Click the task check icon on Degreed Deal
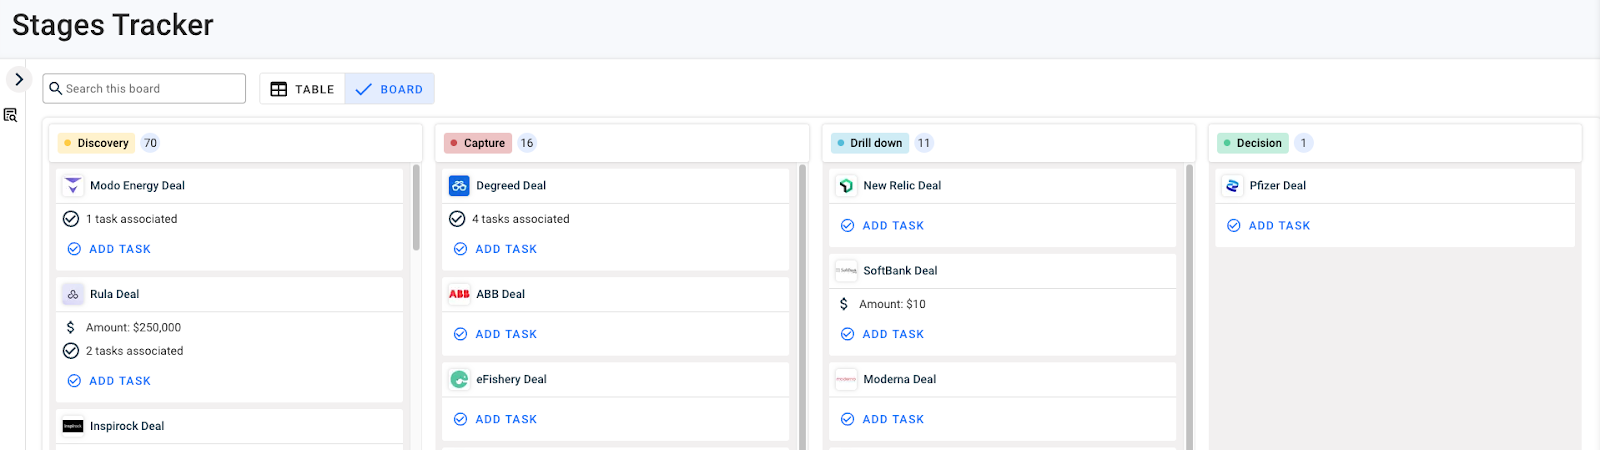 click(457, 219)
